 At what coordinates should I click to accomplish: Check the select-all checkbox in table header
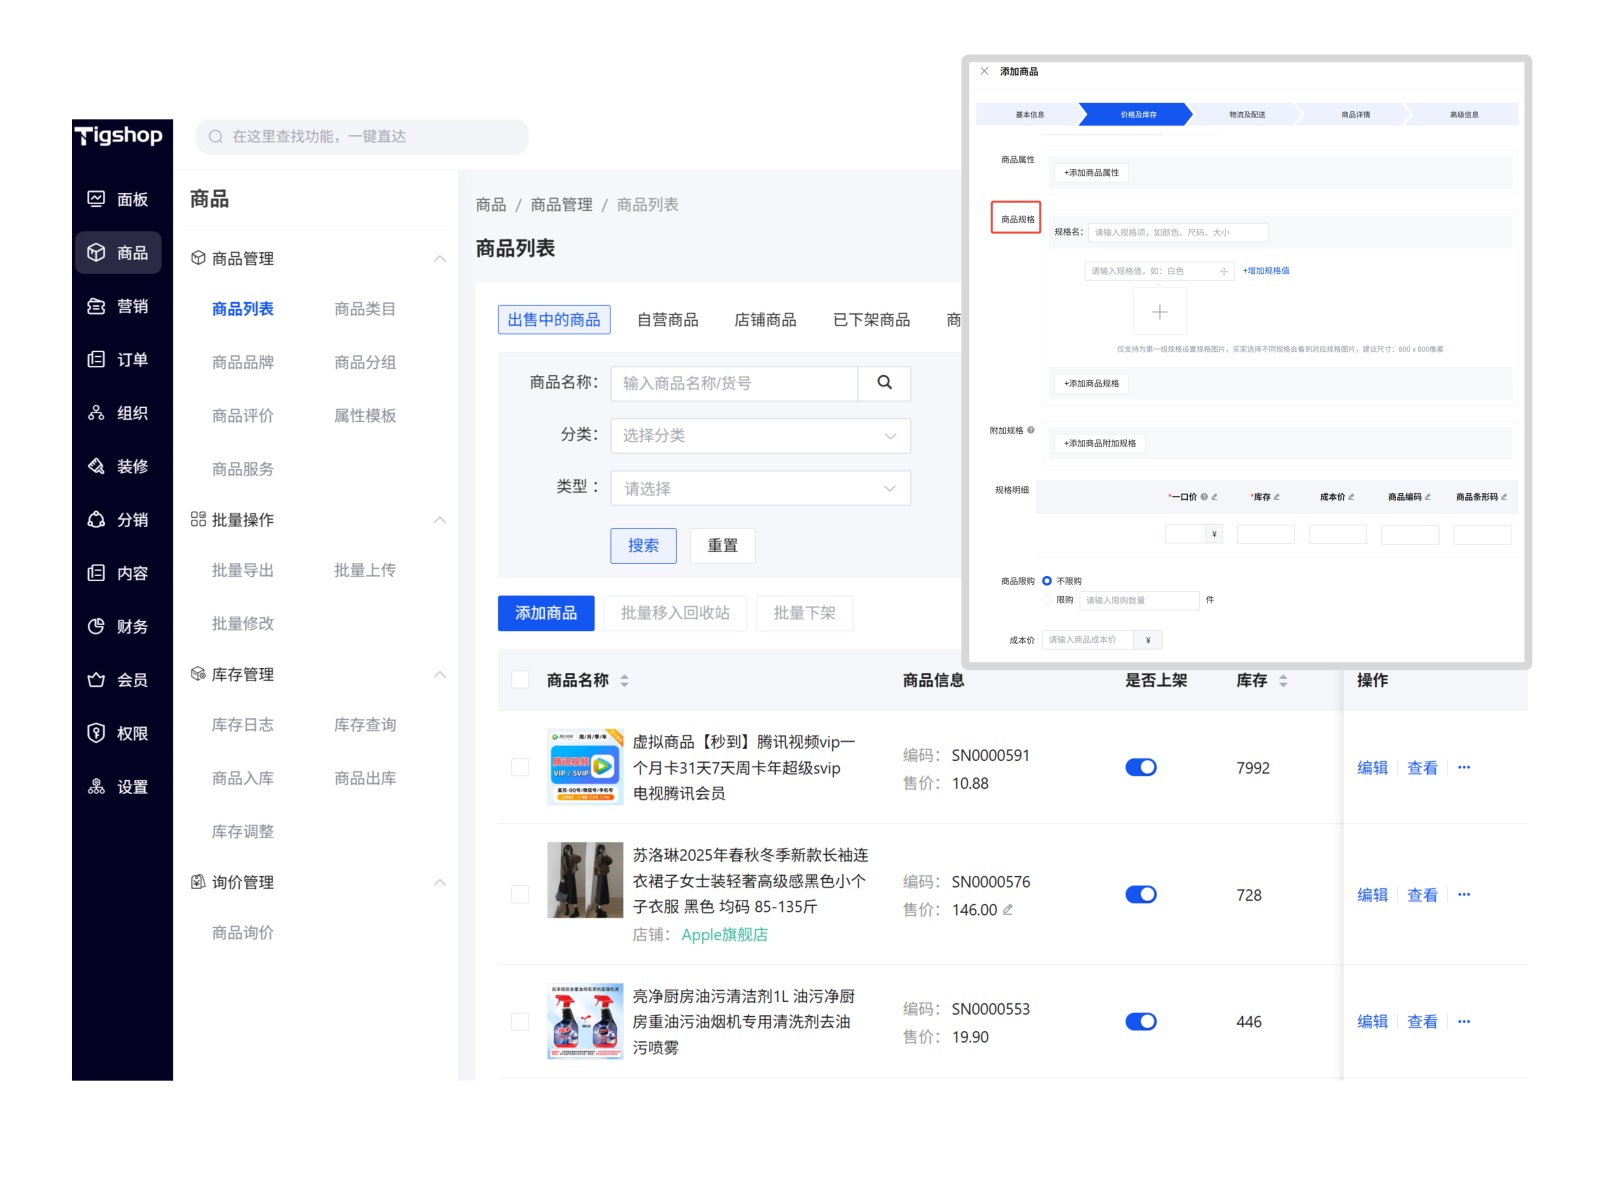[520, 680]
